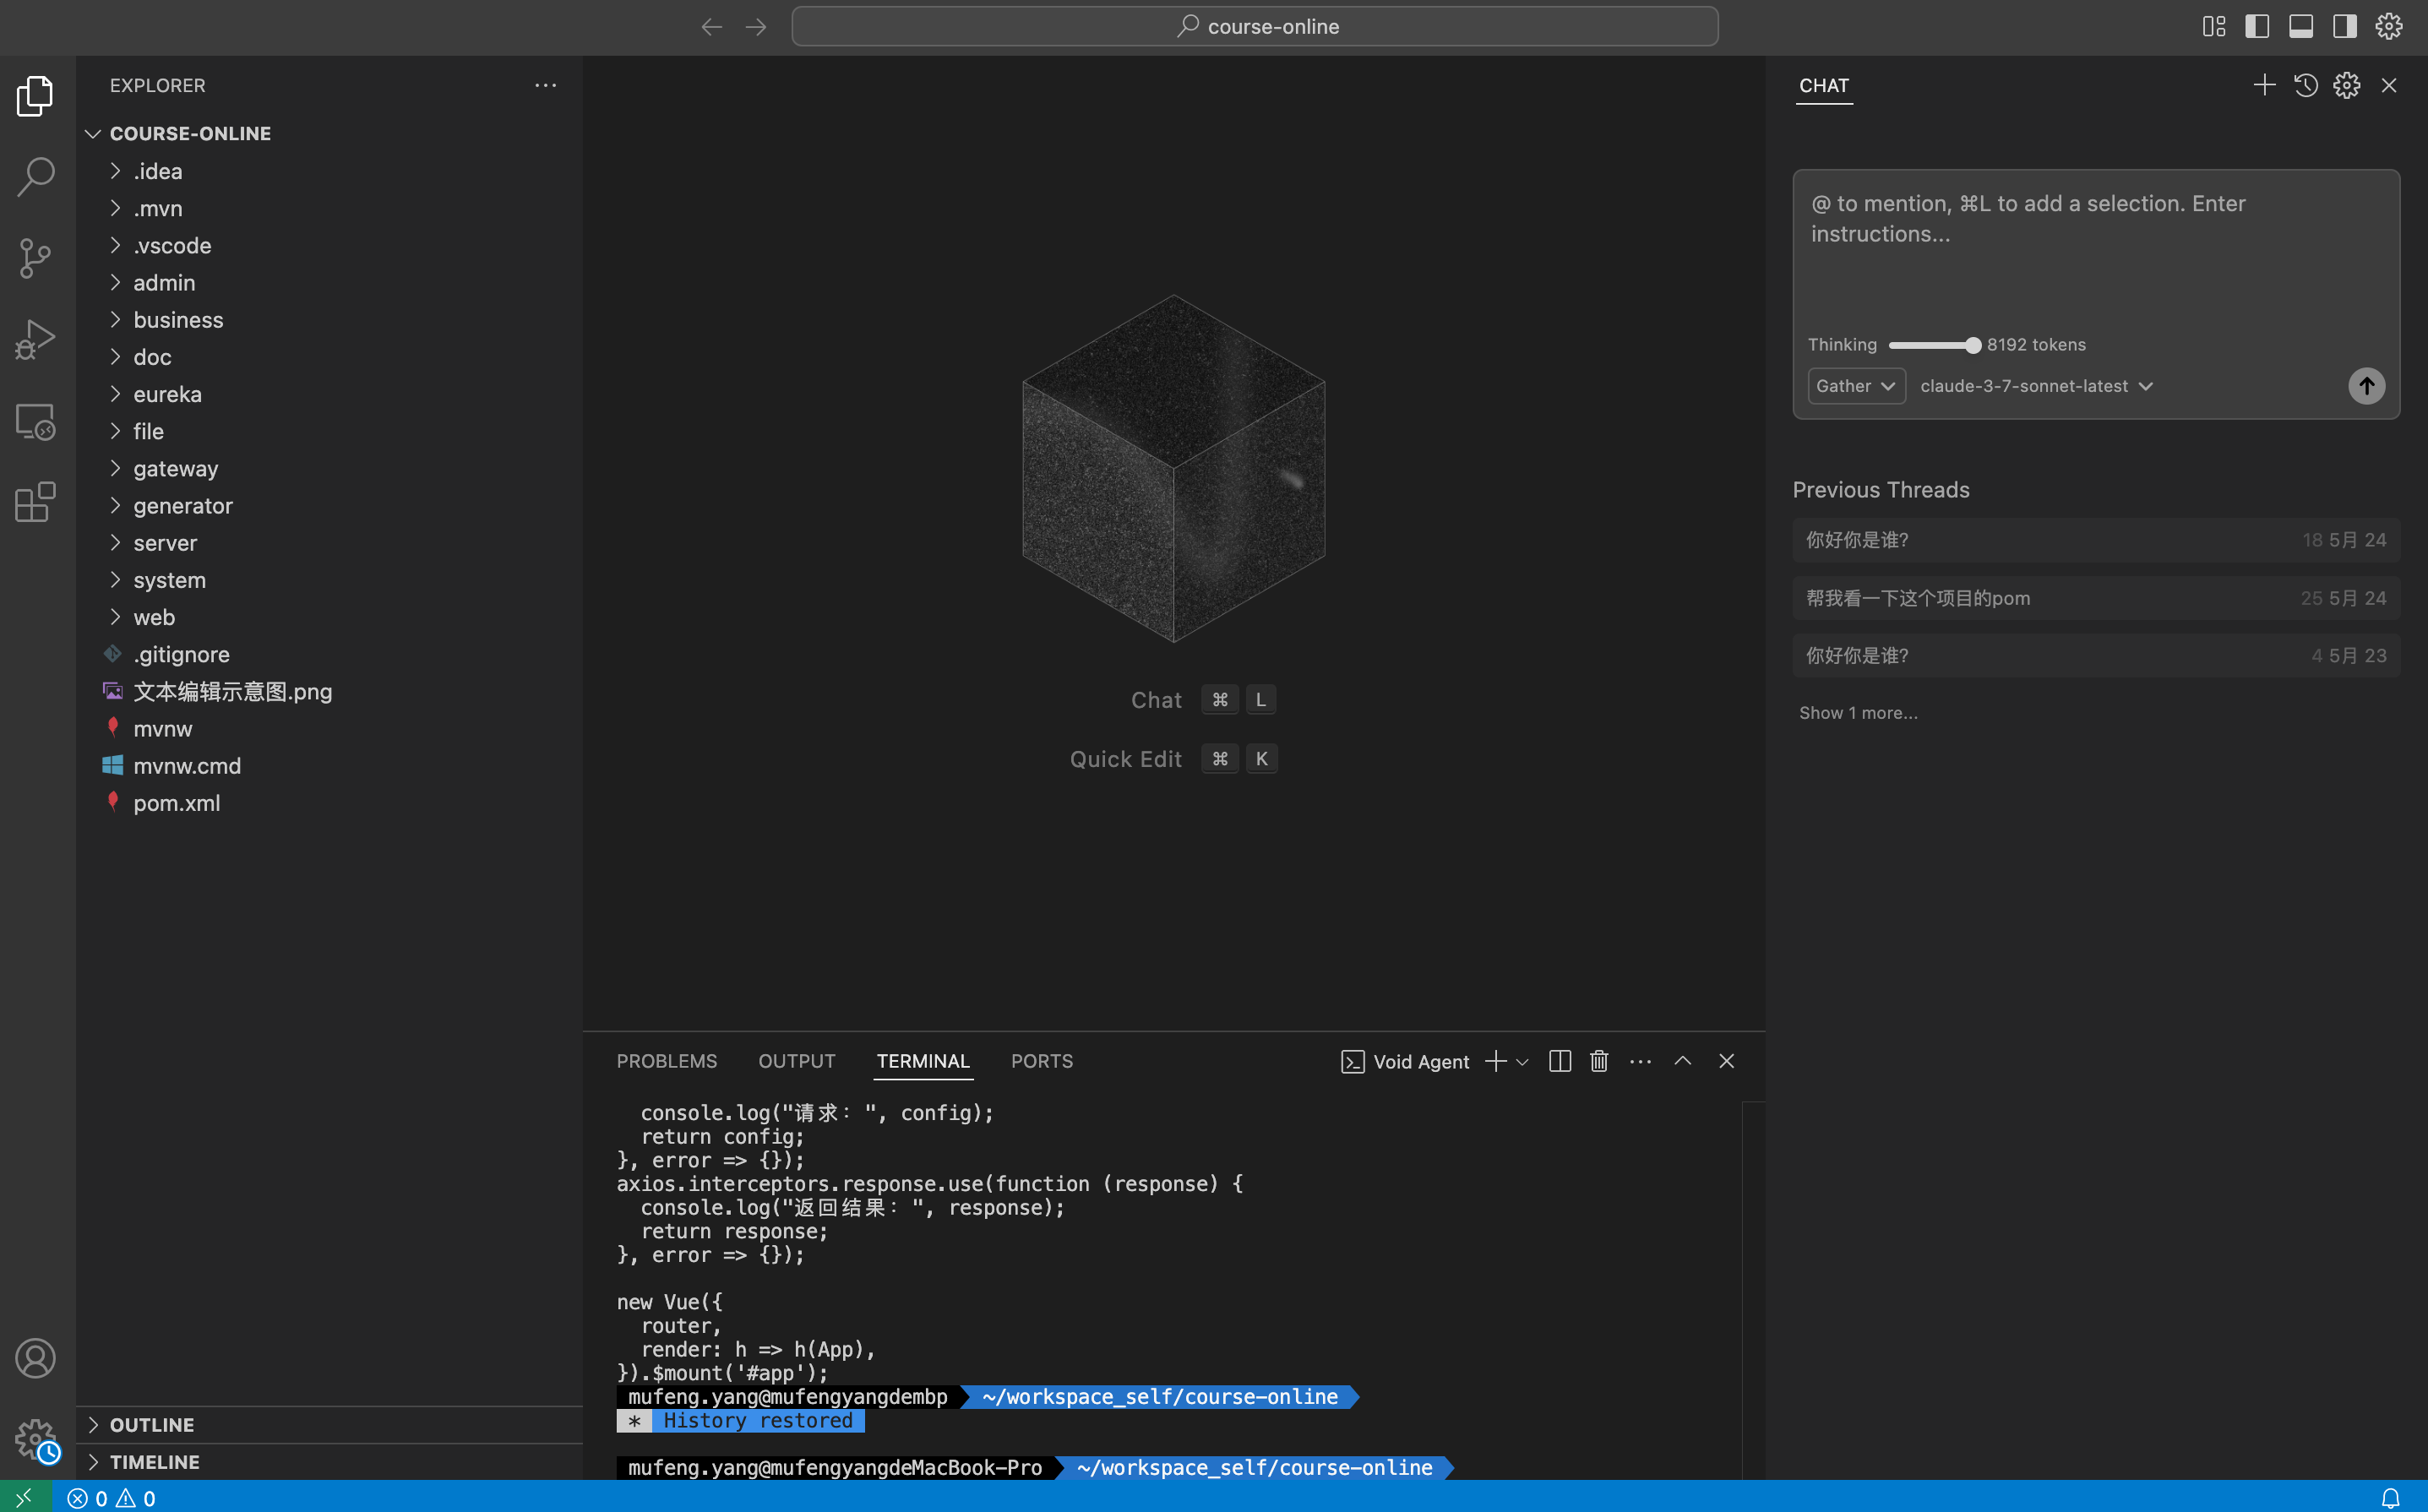2428x1512 pixels.
Task: Switch to the OUTPUT tab
Action: click(x=796, y=1061)
